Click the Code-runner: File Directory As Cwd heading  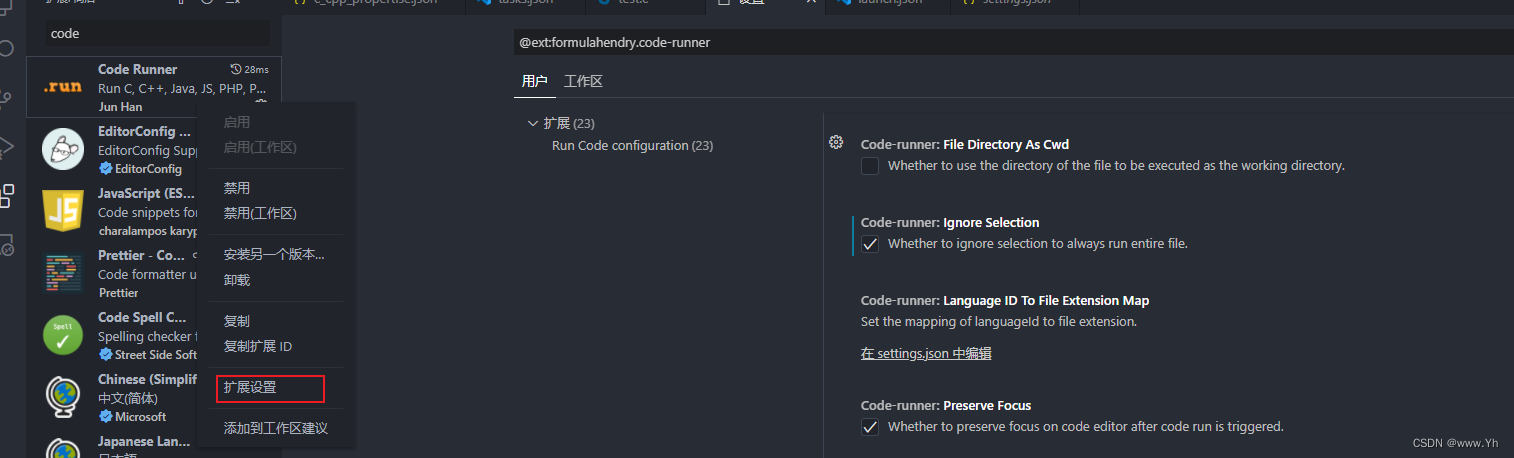(x=965, y=144)
